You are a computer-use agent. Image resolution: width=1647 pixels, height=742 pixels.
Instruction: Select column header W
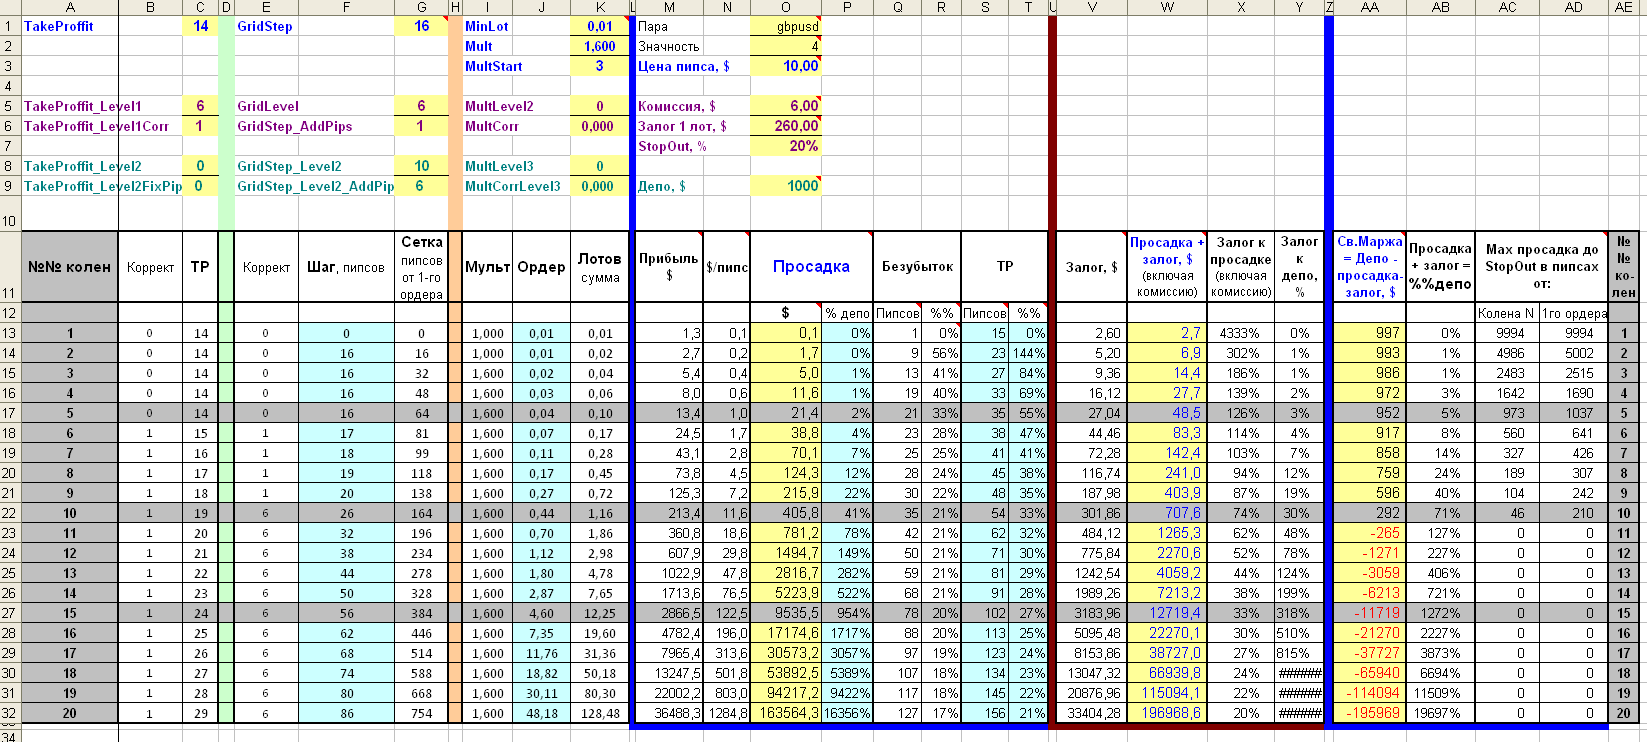[1167, 7]
